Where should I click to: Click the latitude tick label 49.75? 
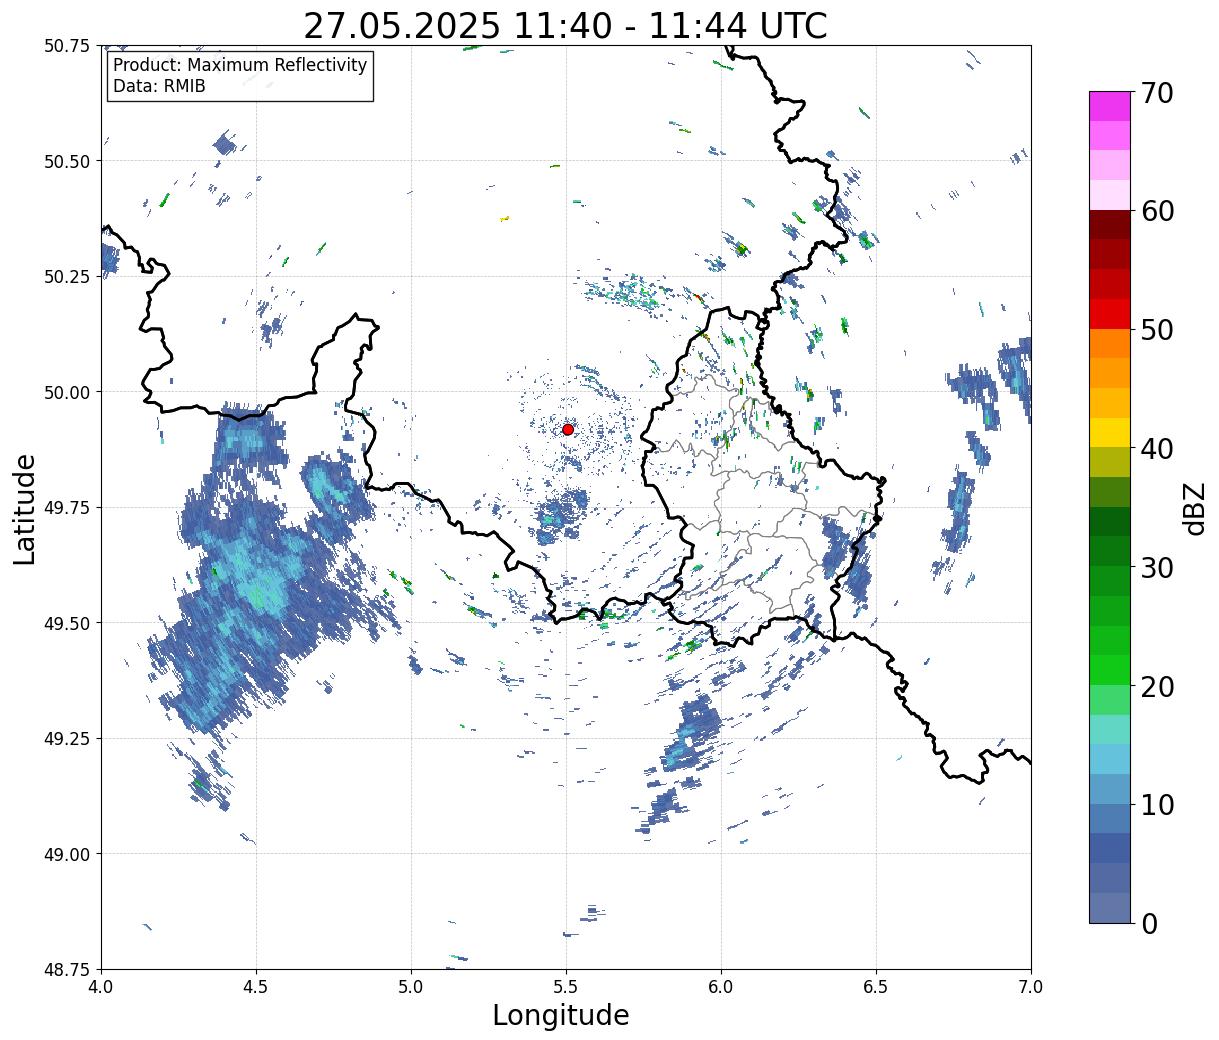(x=67, y=508)
